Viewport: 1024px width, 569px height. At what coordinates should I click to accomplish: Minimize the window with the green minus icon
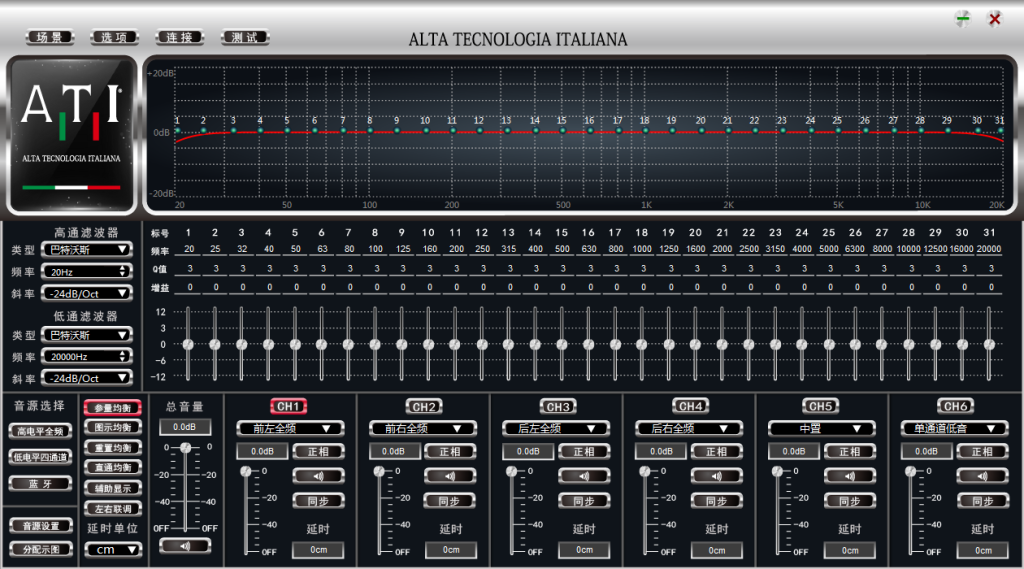point(963,18)
